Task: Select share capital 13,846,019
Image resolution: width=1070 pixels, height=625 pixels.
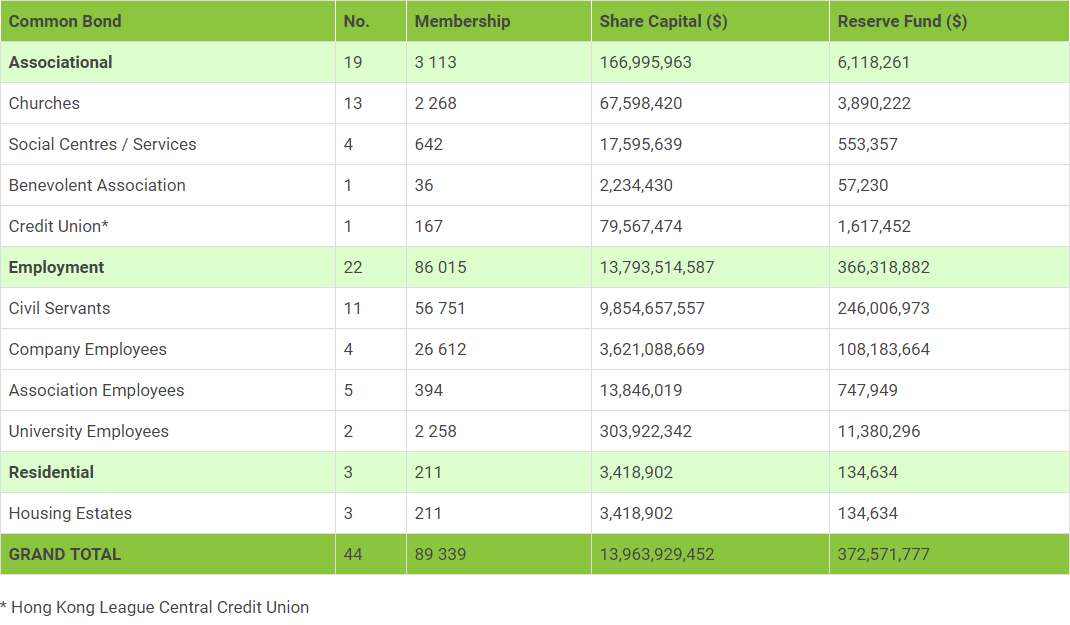Action: (641, 390)
